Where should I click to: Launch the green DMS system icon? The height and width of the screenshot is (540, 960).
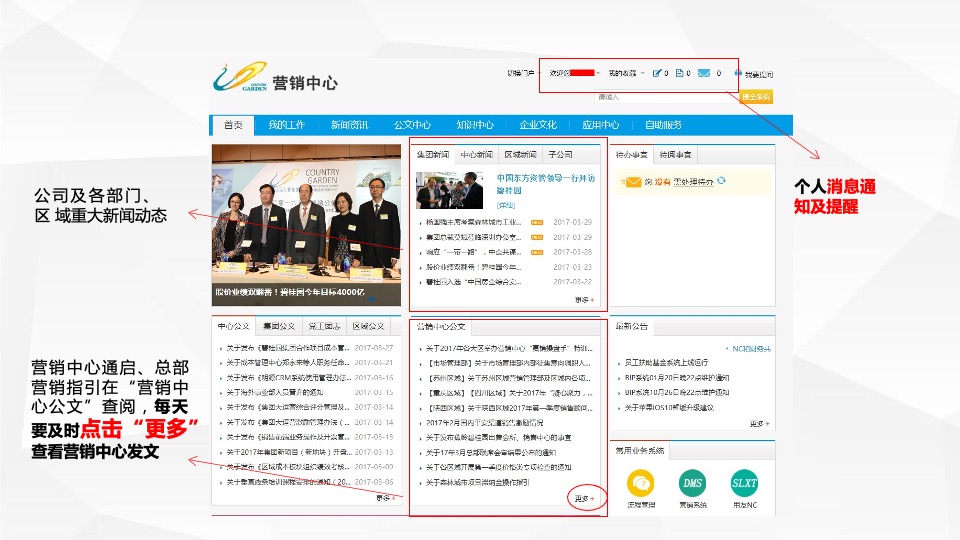coord(692,483)
